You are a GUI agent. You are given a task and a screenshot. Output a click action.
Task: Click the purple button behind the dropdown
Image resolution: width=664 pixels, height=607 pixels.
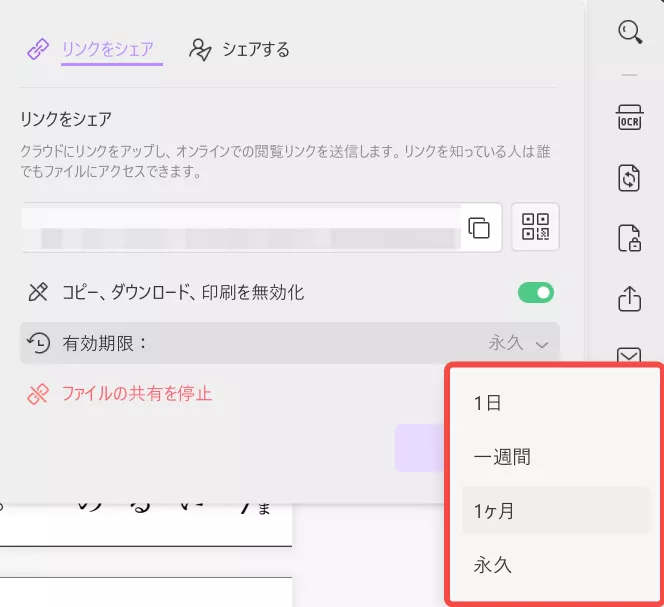coord(420,448)
